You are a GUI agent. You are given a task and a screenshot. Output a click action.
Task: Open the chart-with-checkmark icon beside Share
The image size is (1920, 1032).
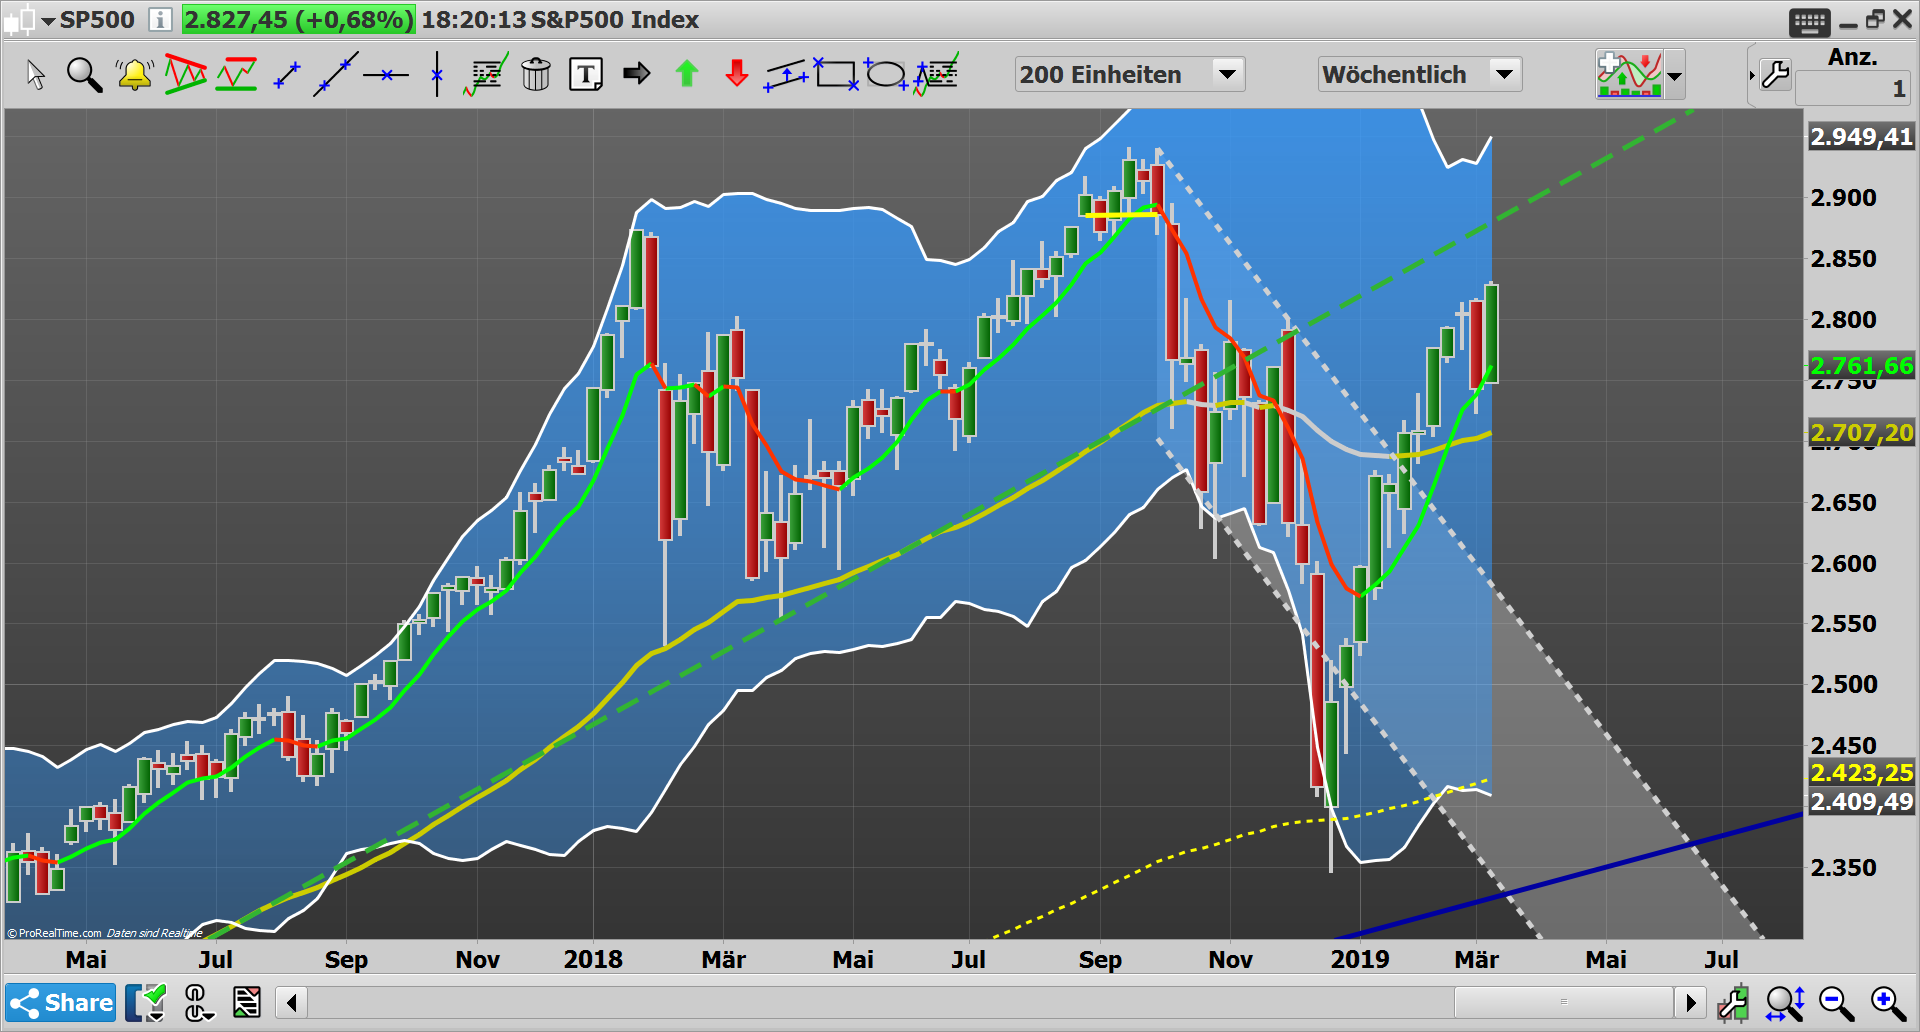pos(147,1002)
